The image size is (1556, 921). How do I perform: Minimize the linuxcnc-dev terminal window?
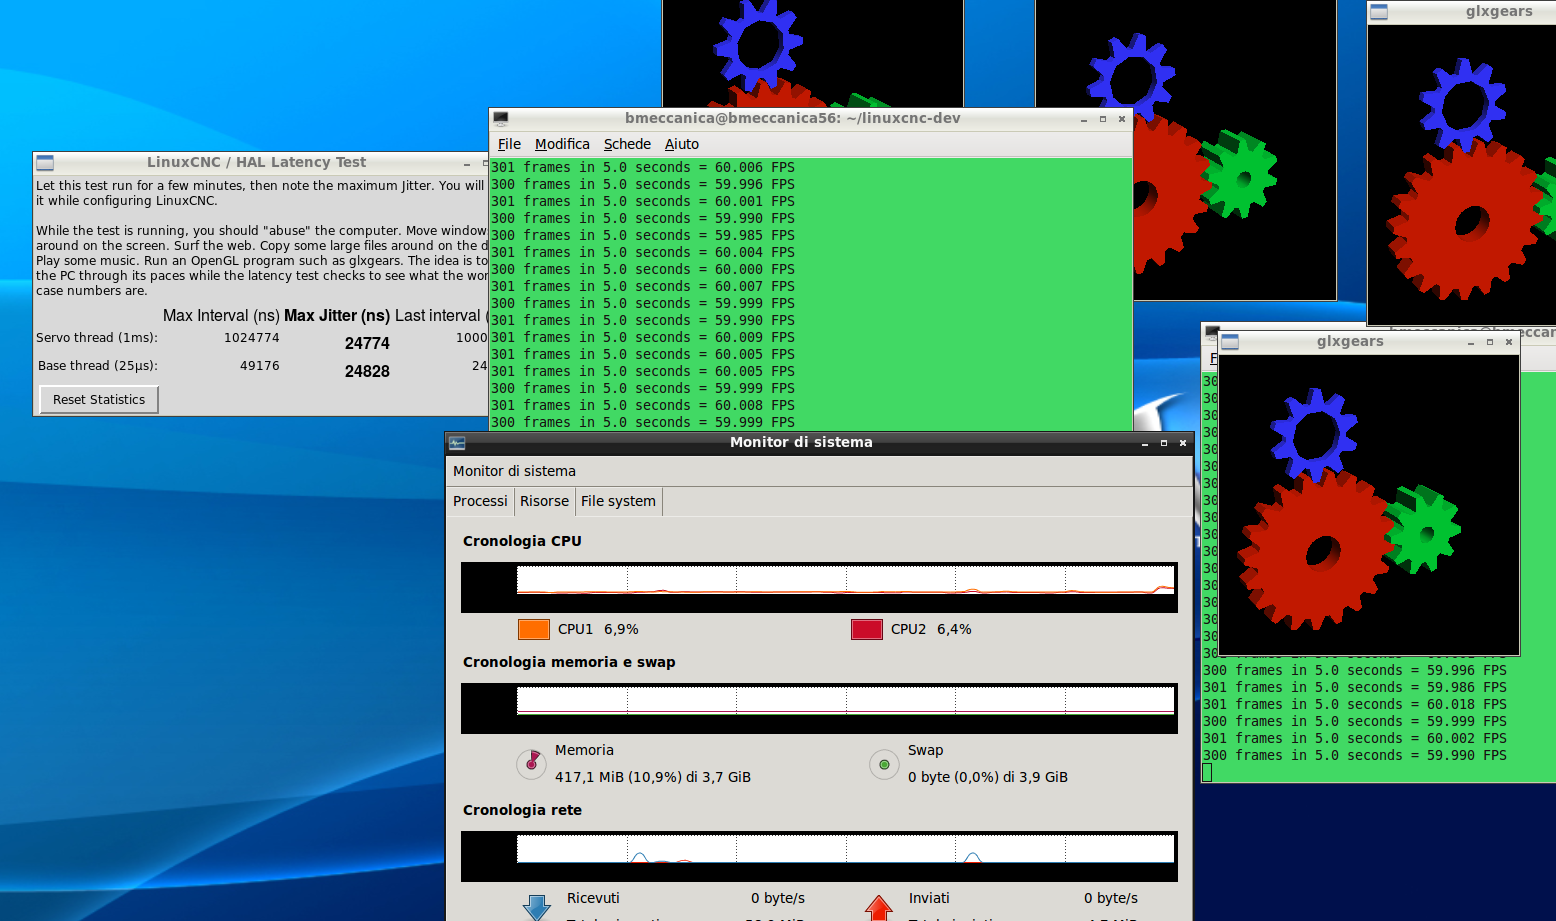tap(1084, 120)
